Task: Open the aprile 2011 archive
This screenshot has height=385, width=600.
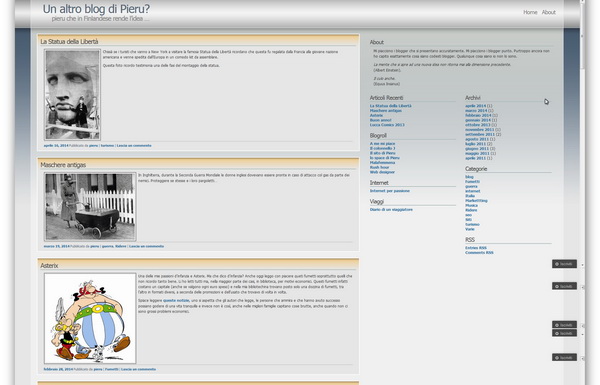Action: (x=476, y=158)
